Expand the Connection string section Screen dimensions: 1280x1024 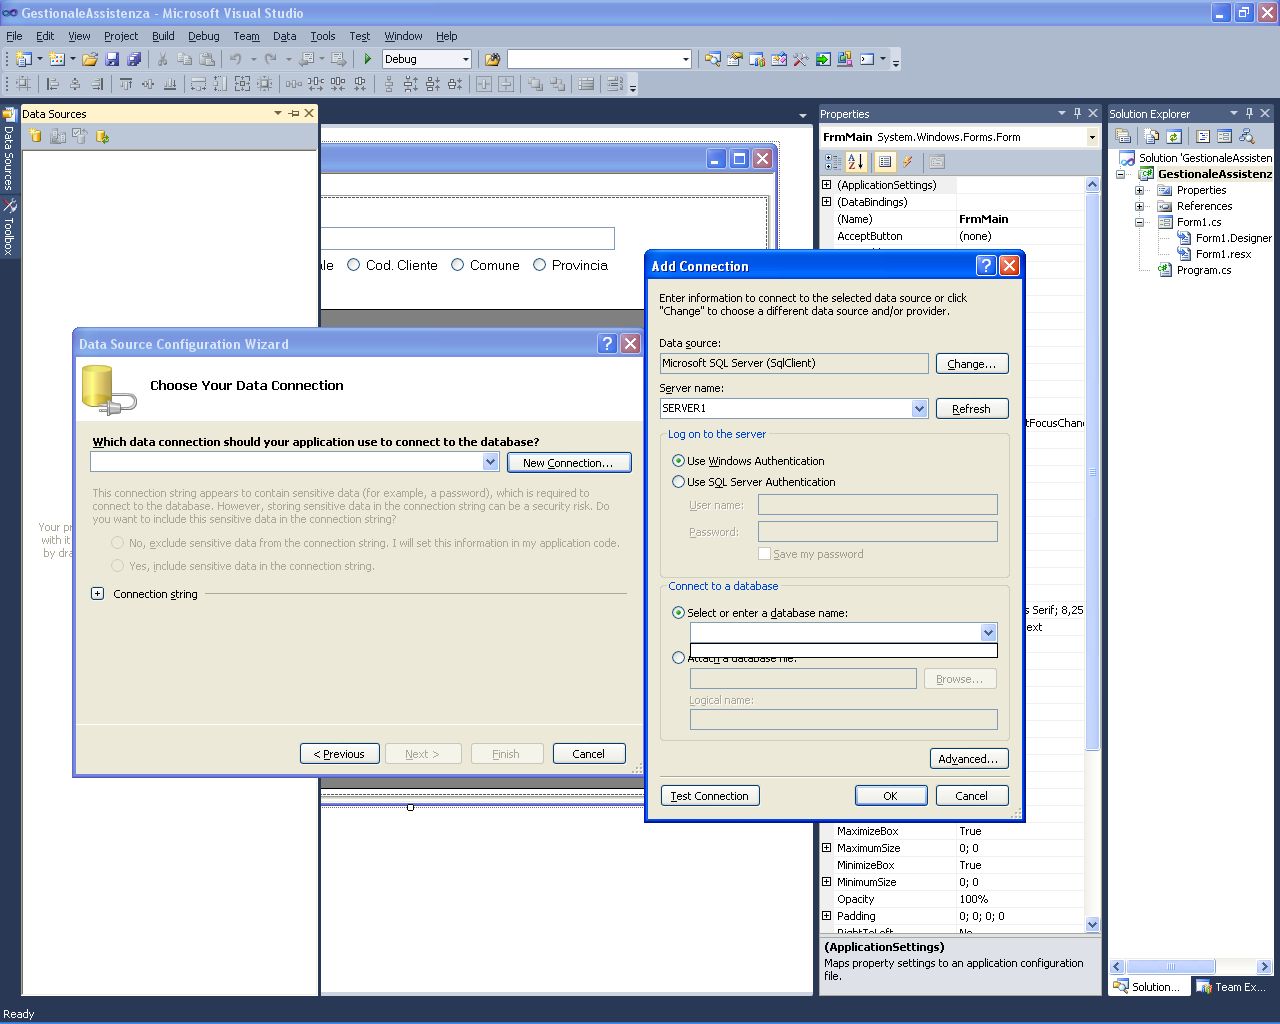97,594
